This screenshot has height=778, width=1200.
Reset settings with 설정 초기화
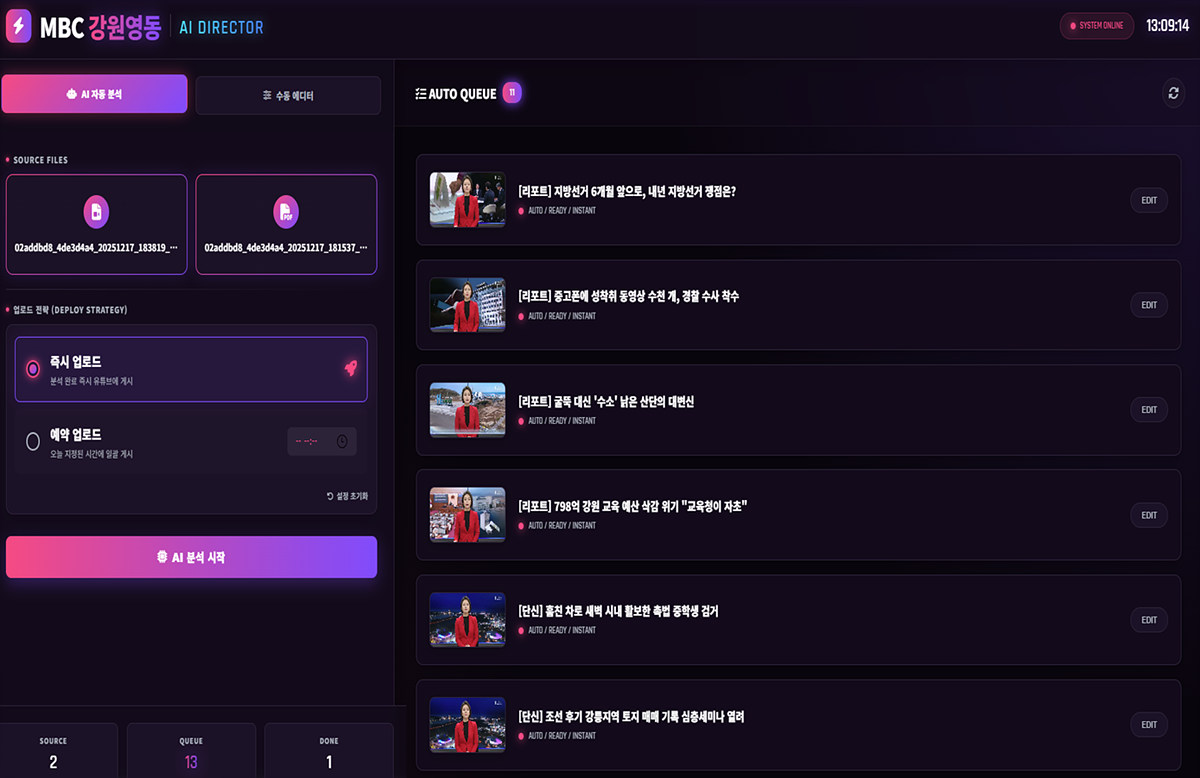pyautogui.click(x=347, y=496)
